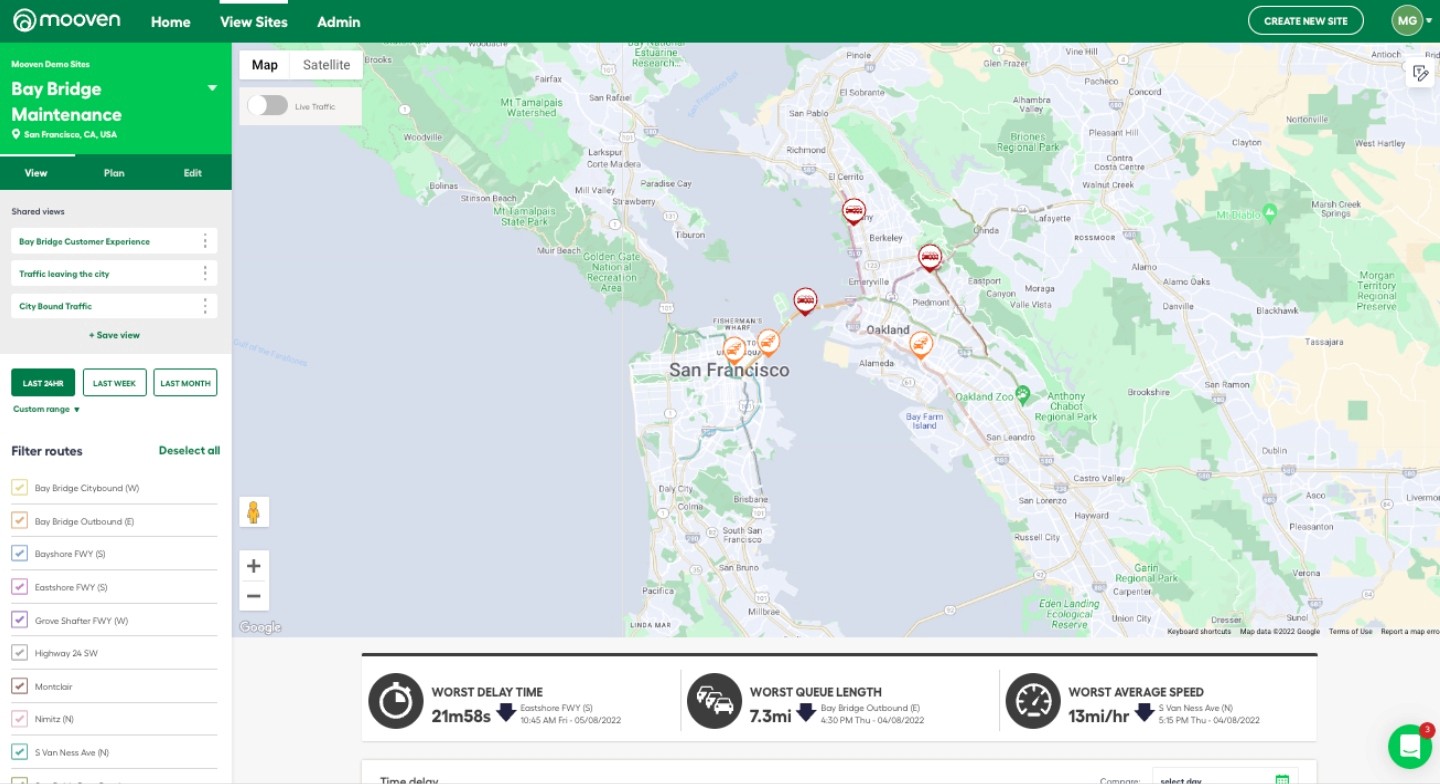1440x784 pixels.
Task: Uncheck Eastshore FWY (S) route
Action: tap(19, 587)
